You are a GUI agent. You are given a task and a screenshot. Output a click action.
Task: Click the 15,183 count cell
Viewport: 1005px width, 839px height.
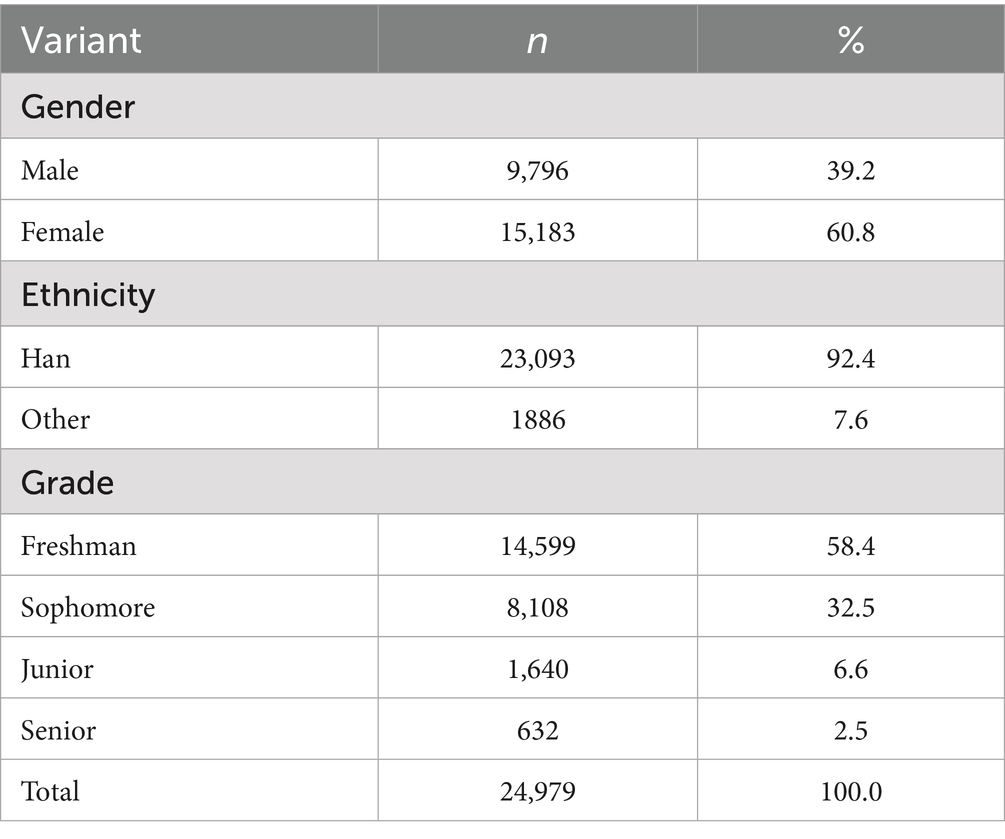pyautogui.click(x=538, y=232)
